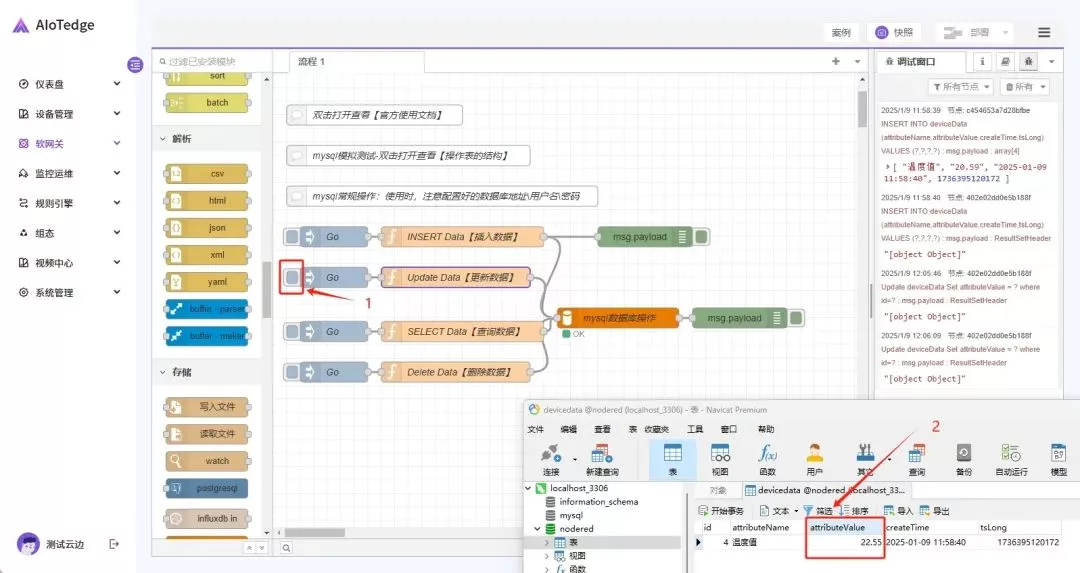
Task: Select the mysql数据库操作 node
Action: (617, 318)
